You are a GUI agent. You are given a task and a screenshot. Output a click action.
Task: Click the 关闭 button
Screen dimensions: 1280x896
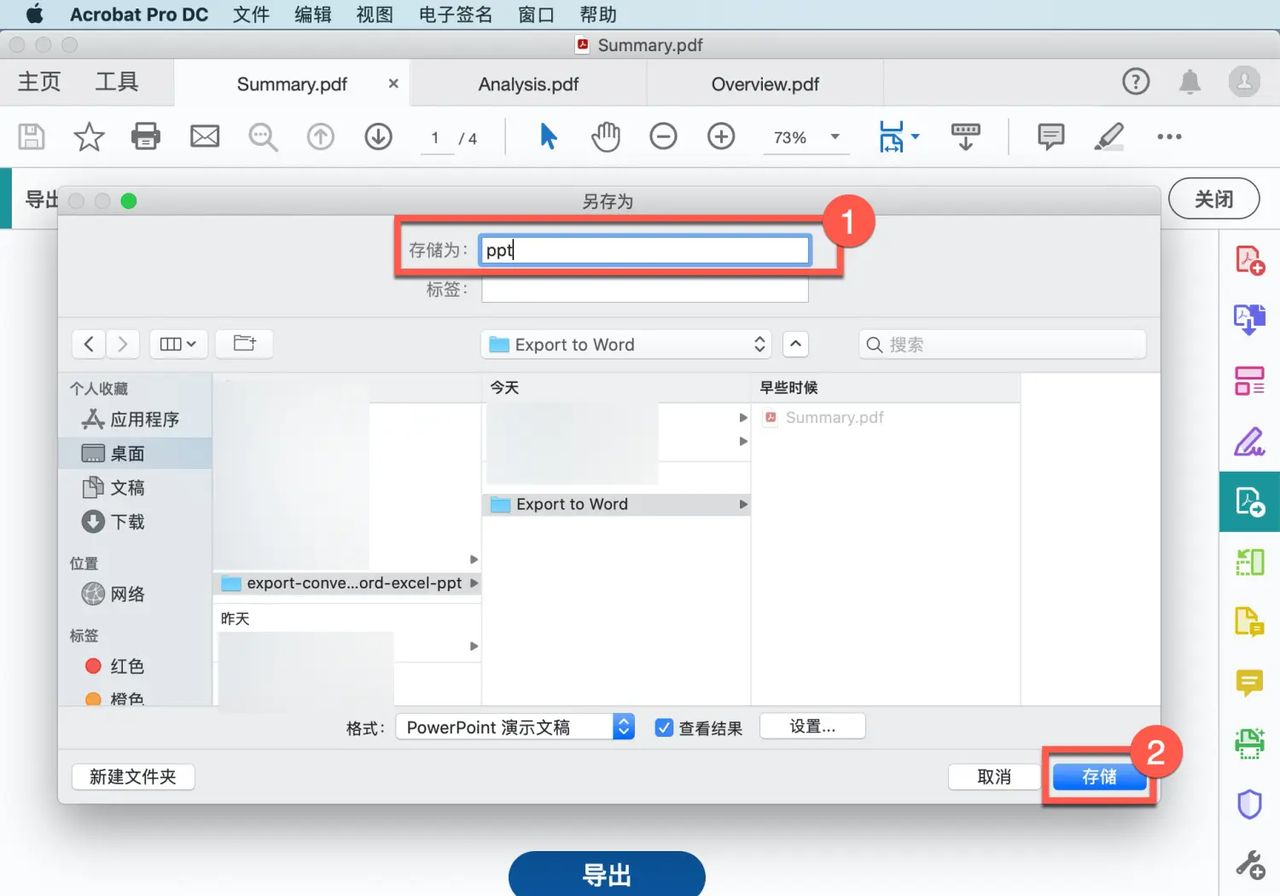pyautogui.click(x=1214, y=199)
